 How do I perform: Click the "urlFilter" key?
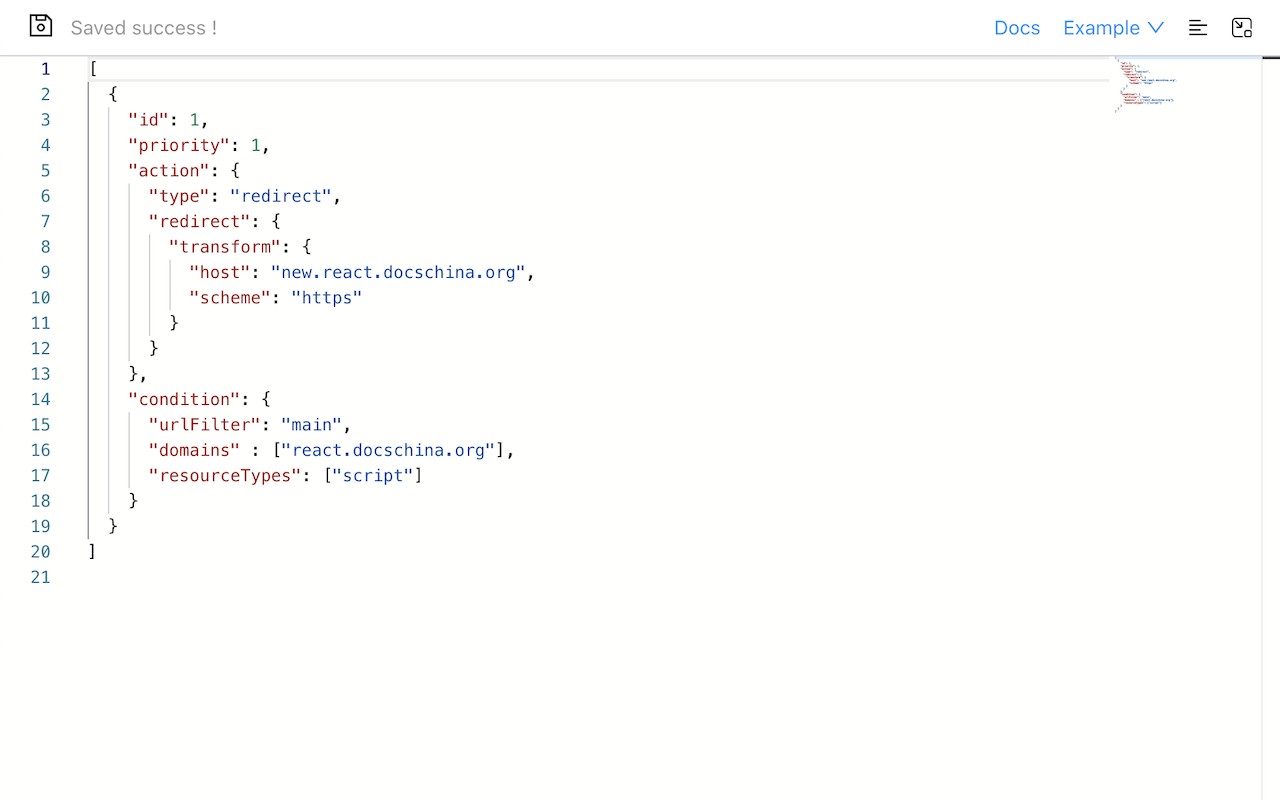click(x=205, y=425)
